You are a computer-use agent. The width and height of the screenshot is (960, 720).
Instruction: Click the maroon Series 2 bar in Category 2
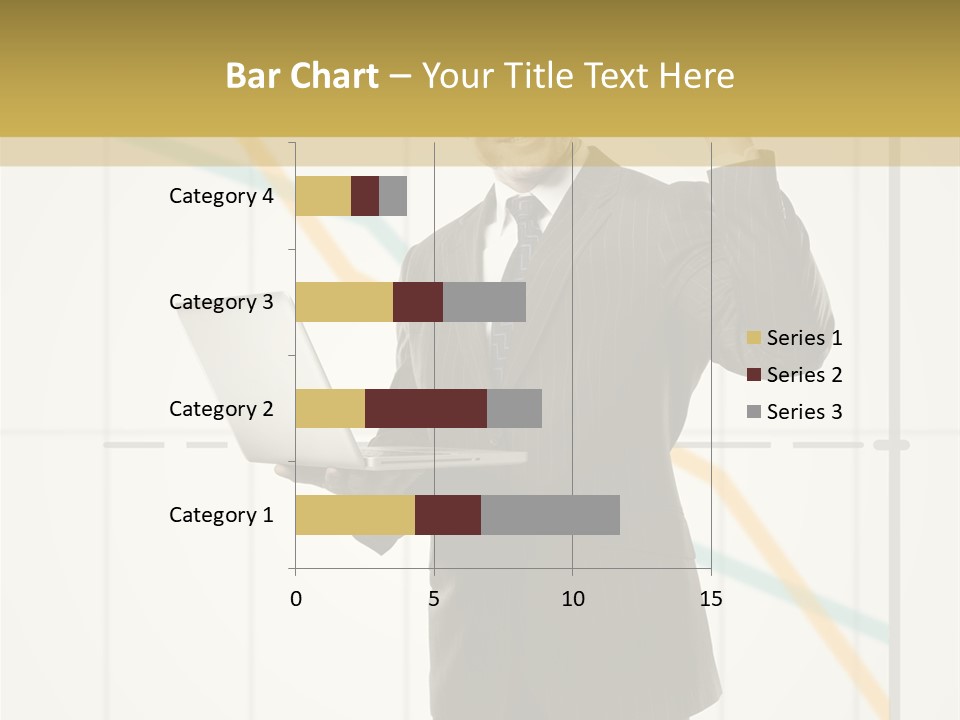426,408
